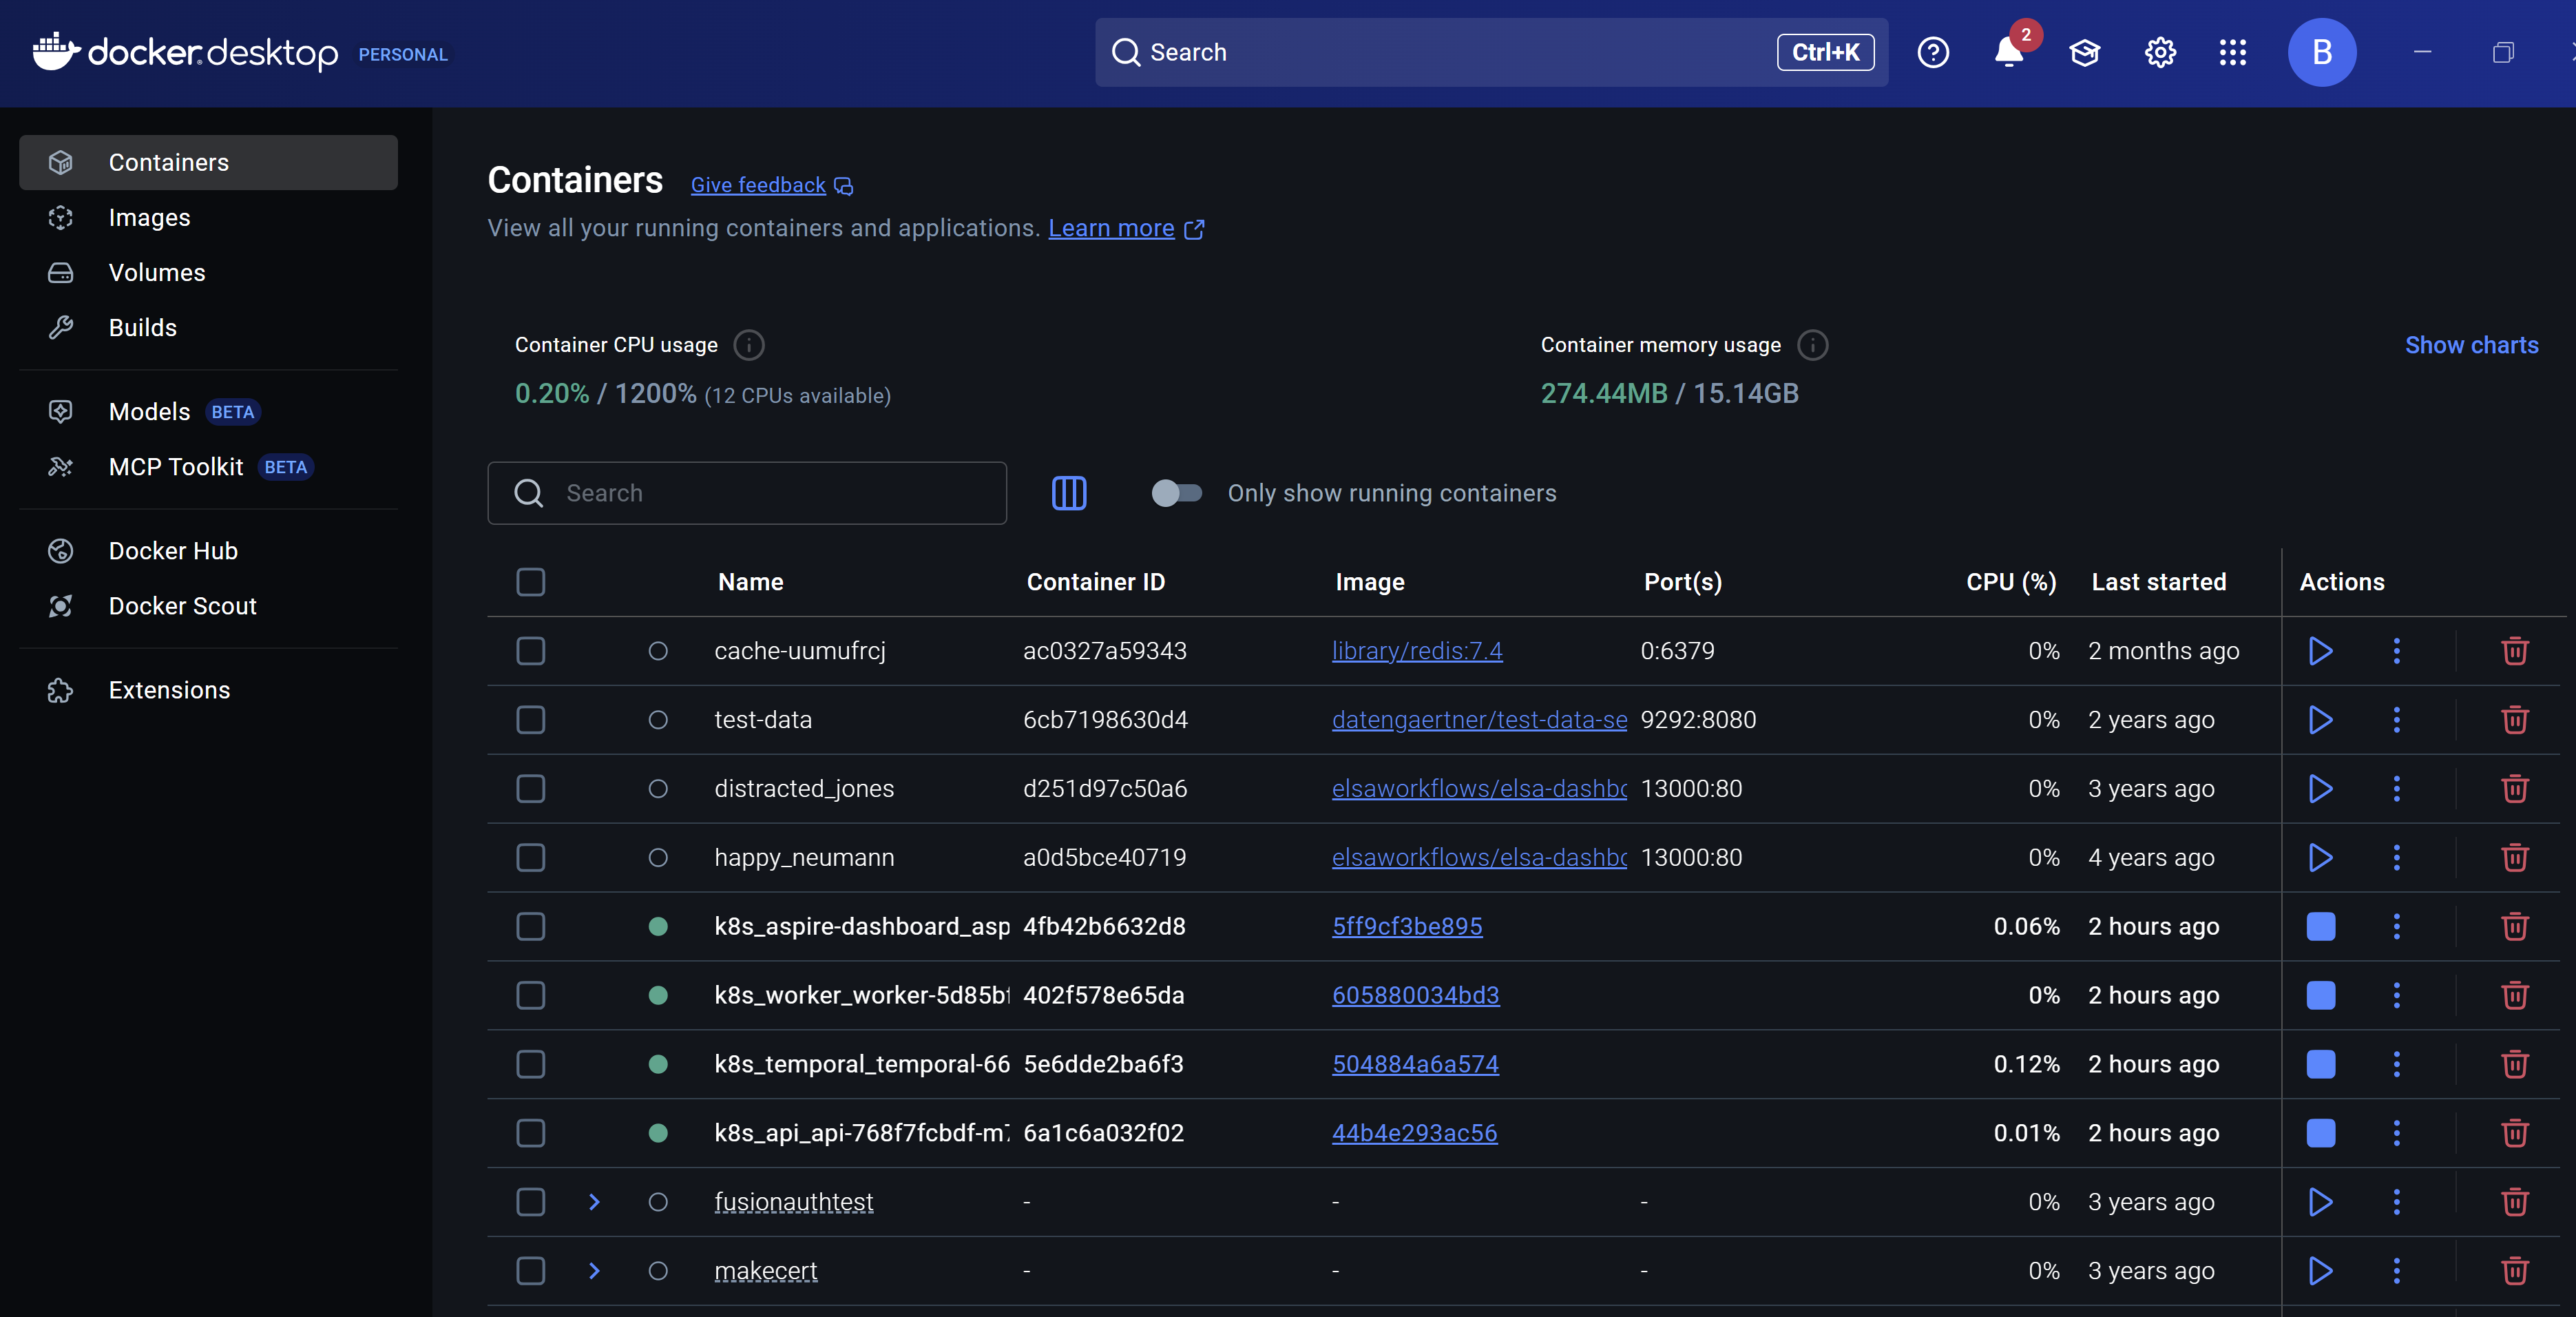Click Show charts to display usage graphs
This screenshot has width=2576, height=1317.
(2471, 344)
